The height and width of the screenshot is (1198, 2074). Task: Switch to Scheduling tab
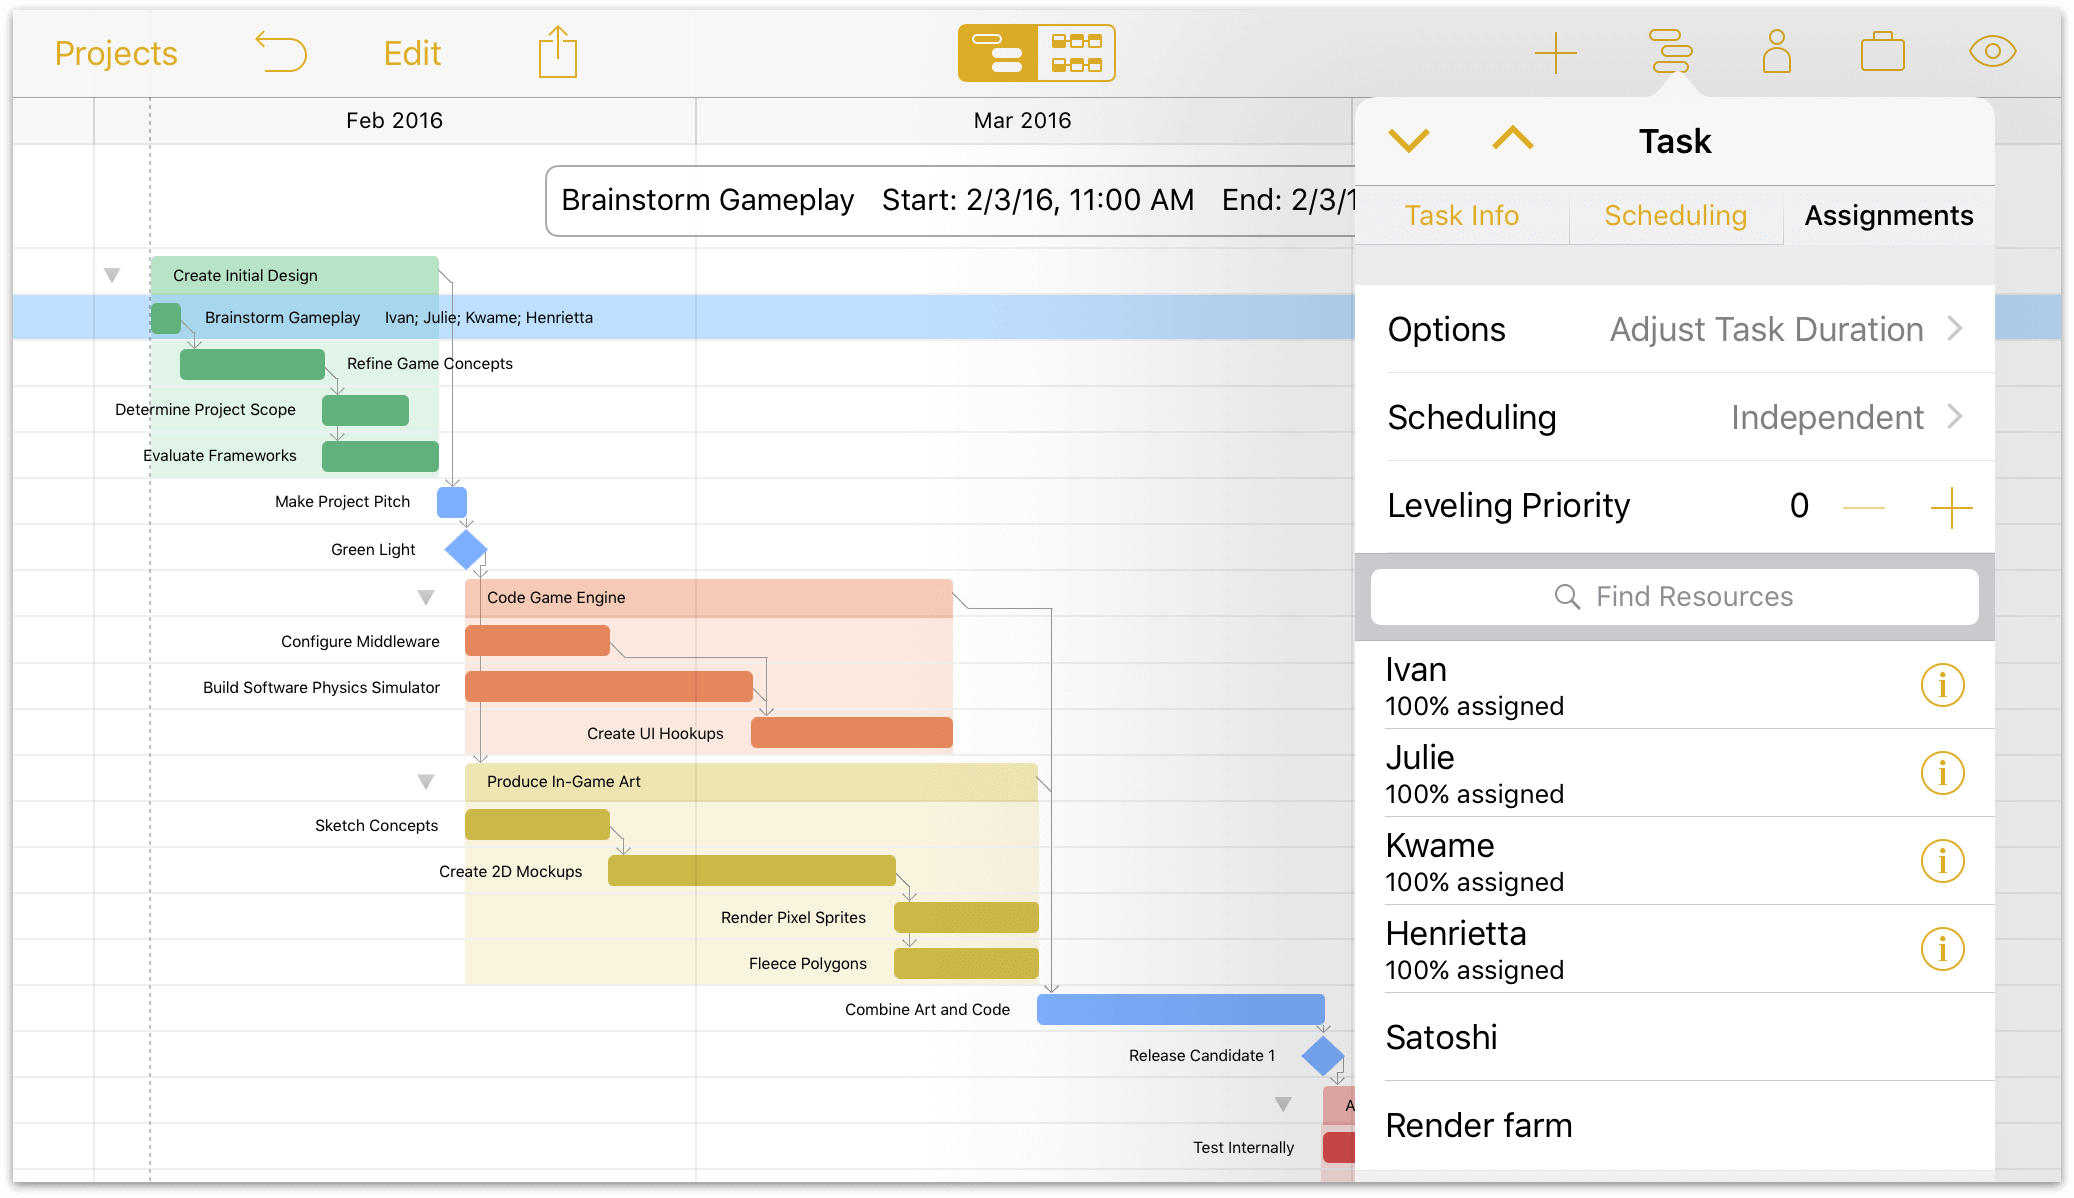coord(1675,215)
